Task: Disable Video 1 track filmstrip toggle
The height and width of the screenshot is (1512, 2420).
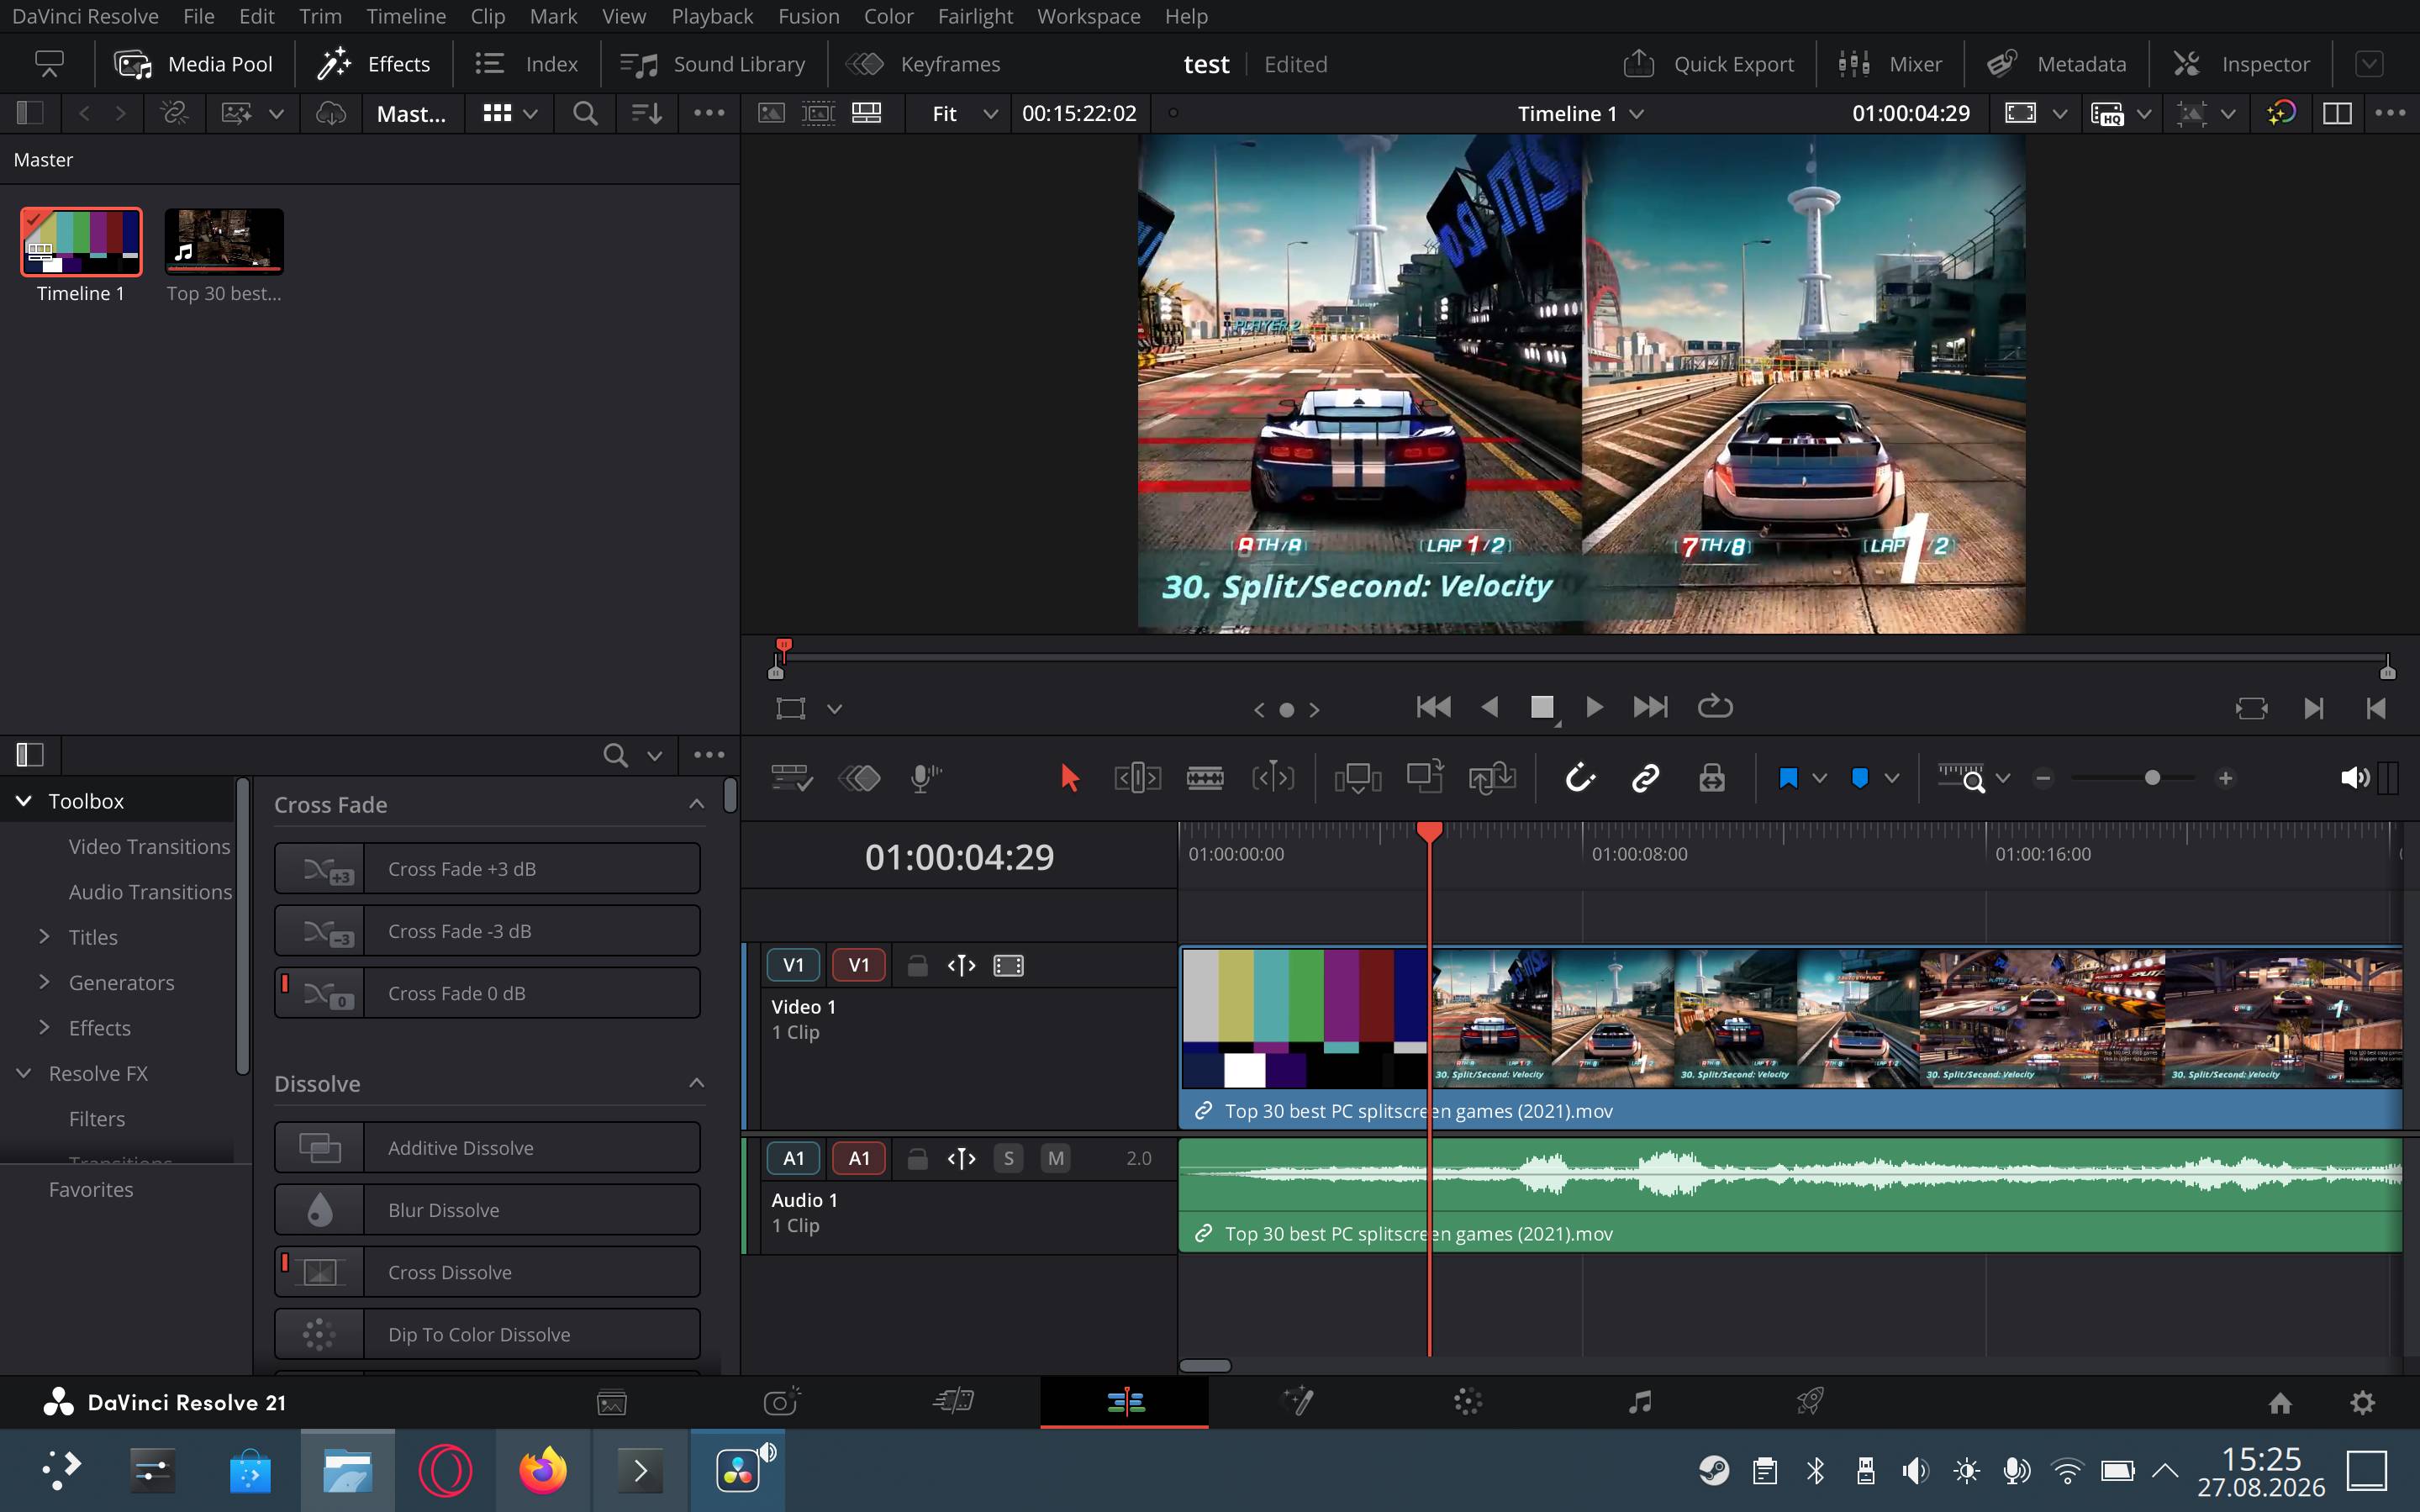Action: point(1008,966)
